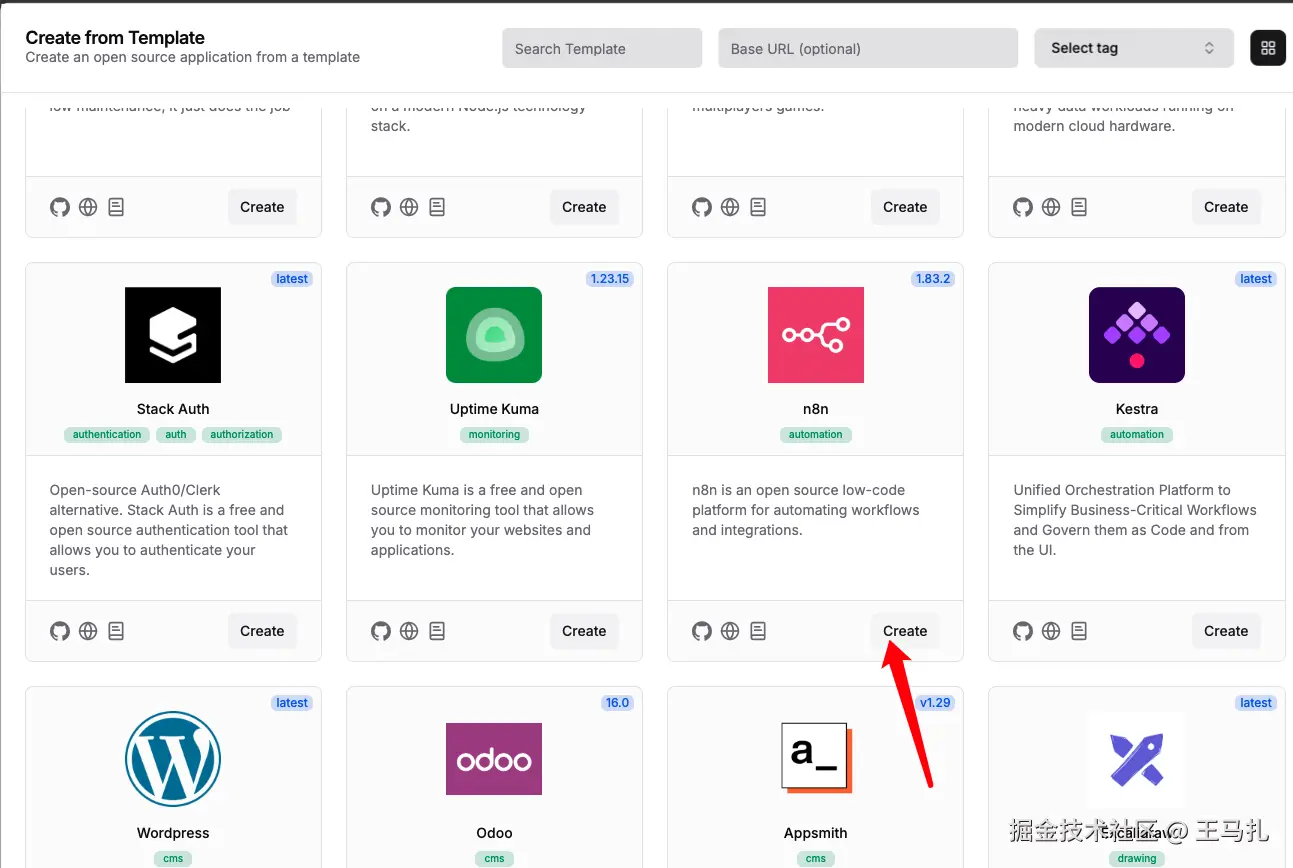1293x868 pixels.
Task: Click the Appsmith logo thumbnail
Action: [816, 759]
